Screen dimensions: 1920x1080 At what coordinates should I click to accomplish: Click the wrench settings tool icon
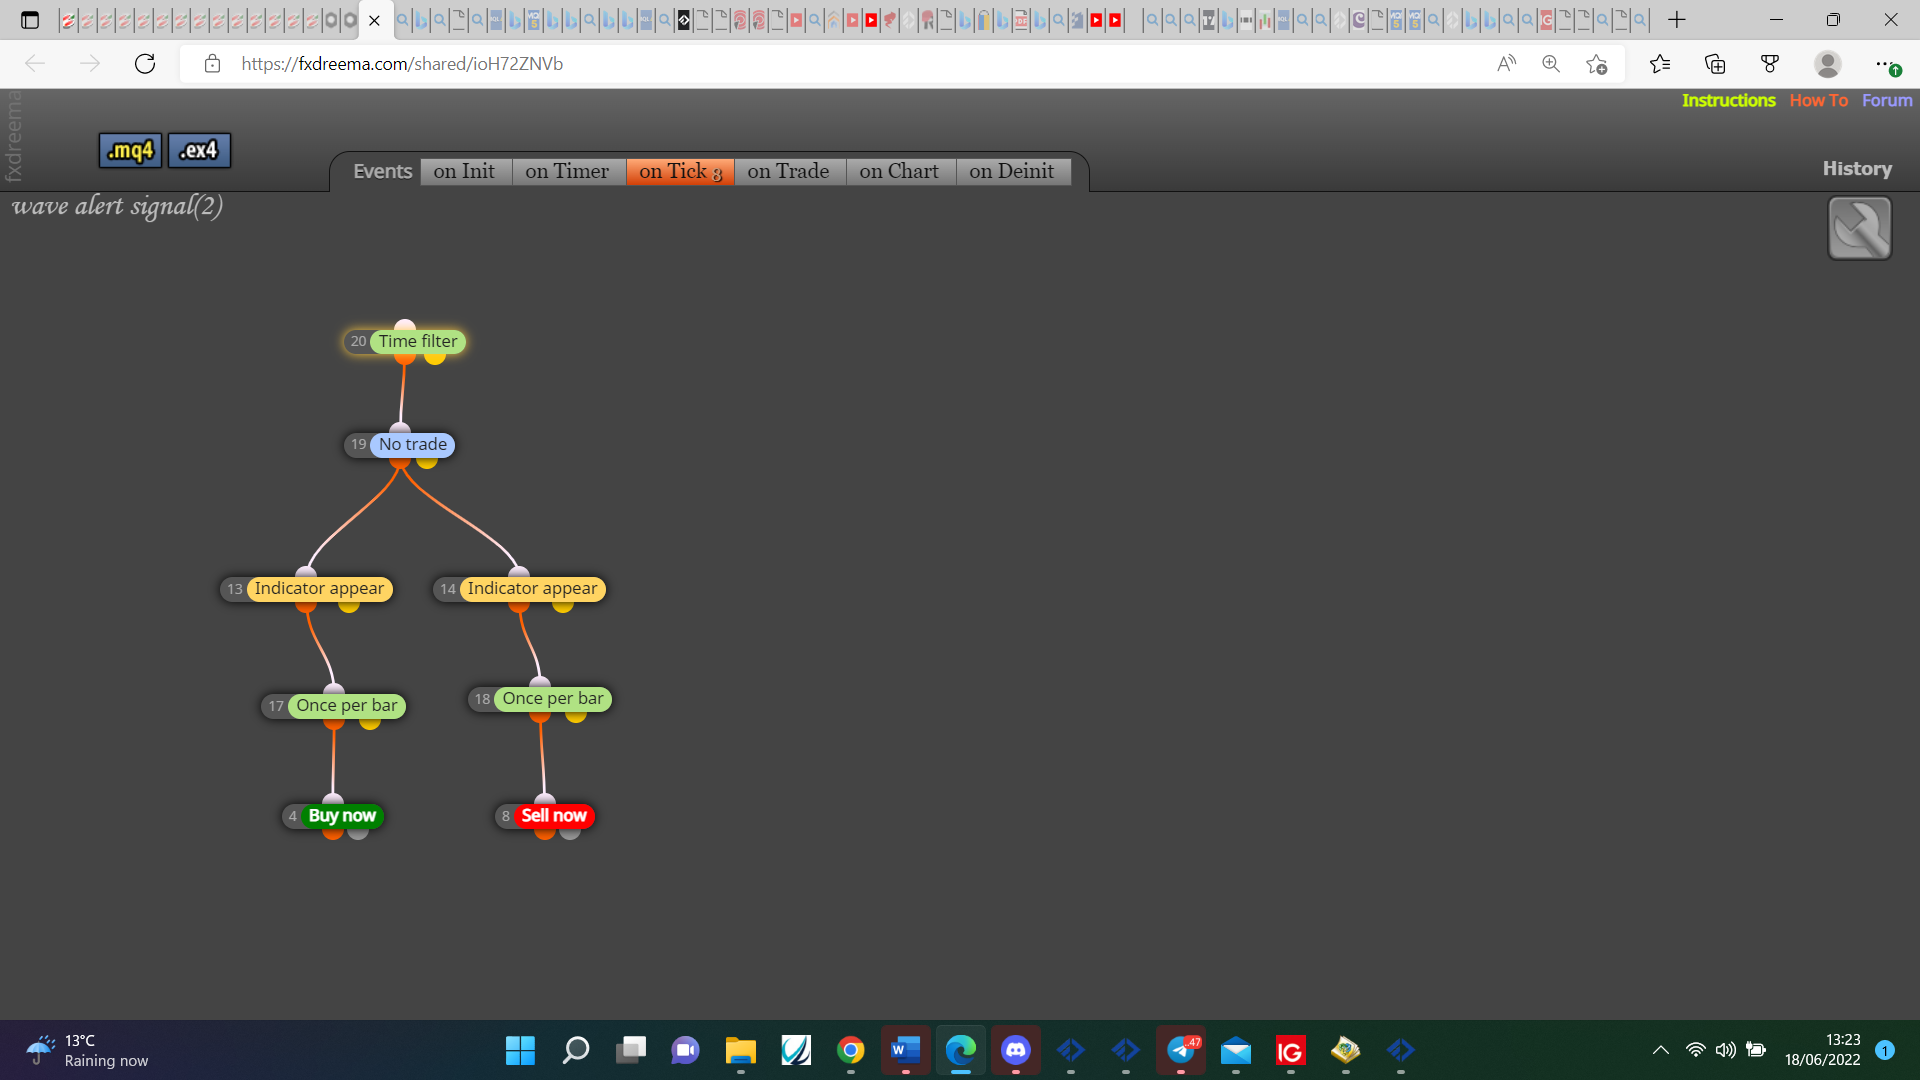1859,228
